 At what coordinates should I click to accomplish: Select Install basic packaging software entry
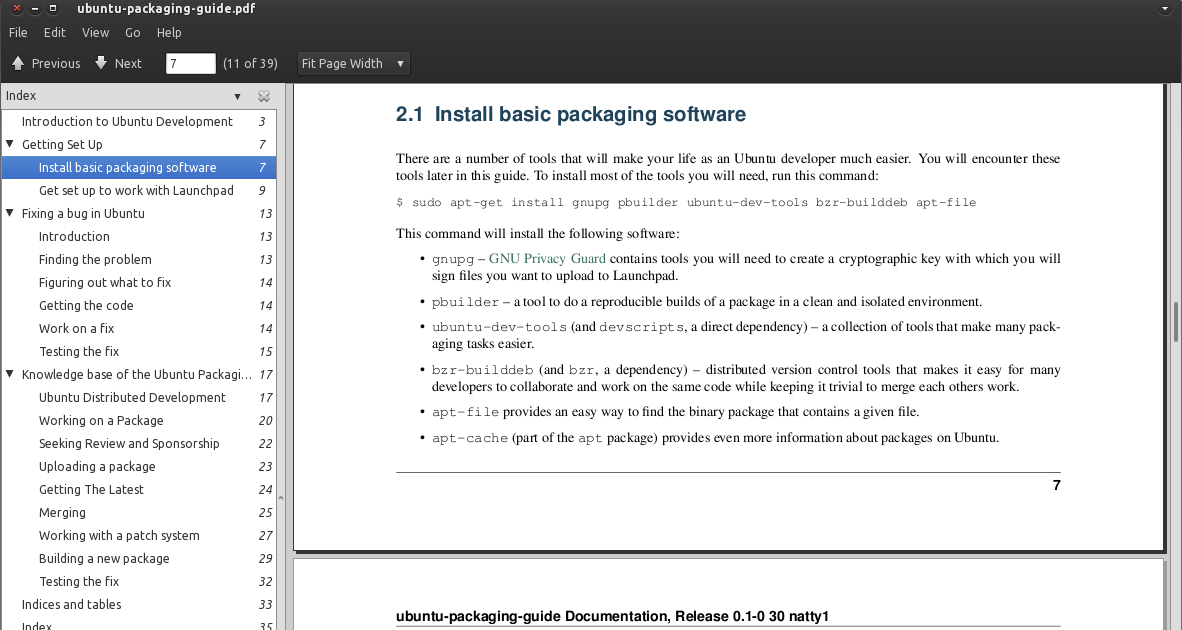point(139,167)
